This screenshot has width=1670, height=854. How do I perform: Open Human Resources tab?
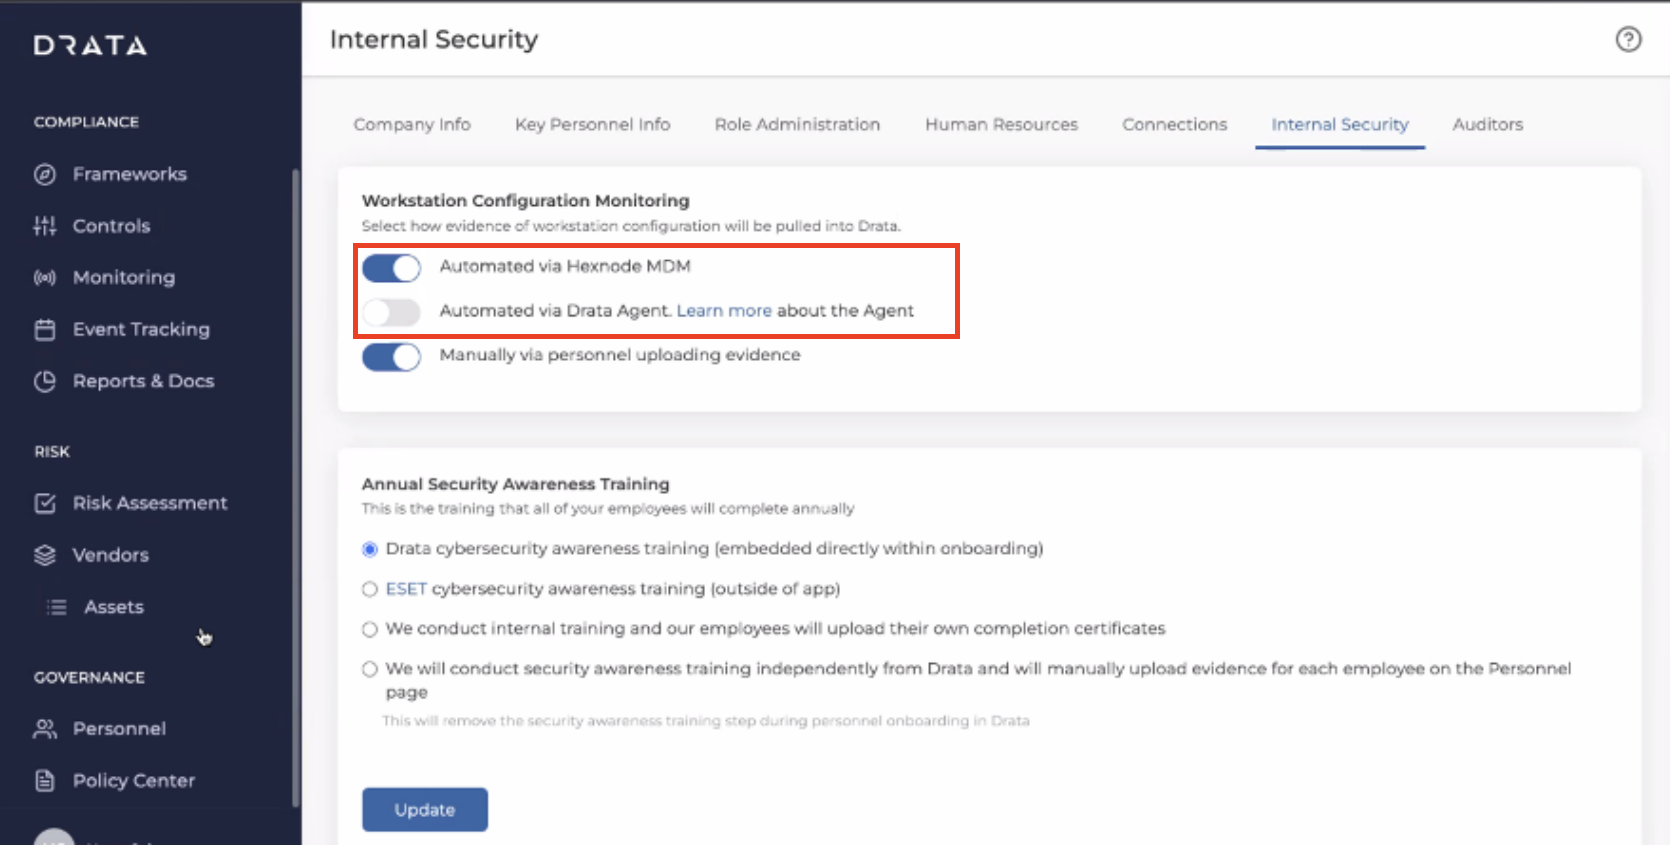[1001, 124]
